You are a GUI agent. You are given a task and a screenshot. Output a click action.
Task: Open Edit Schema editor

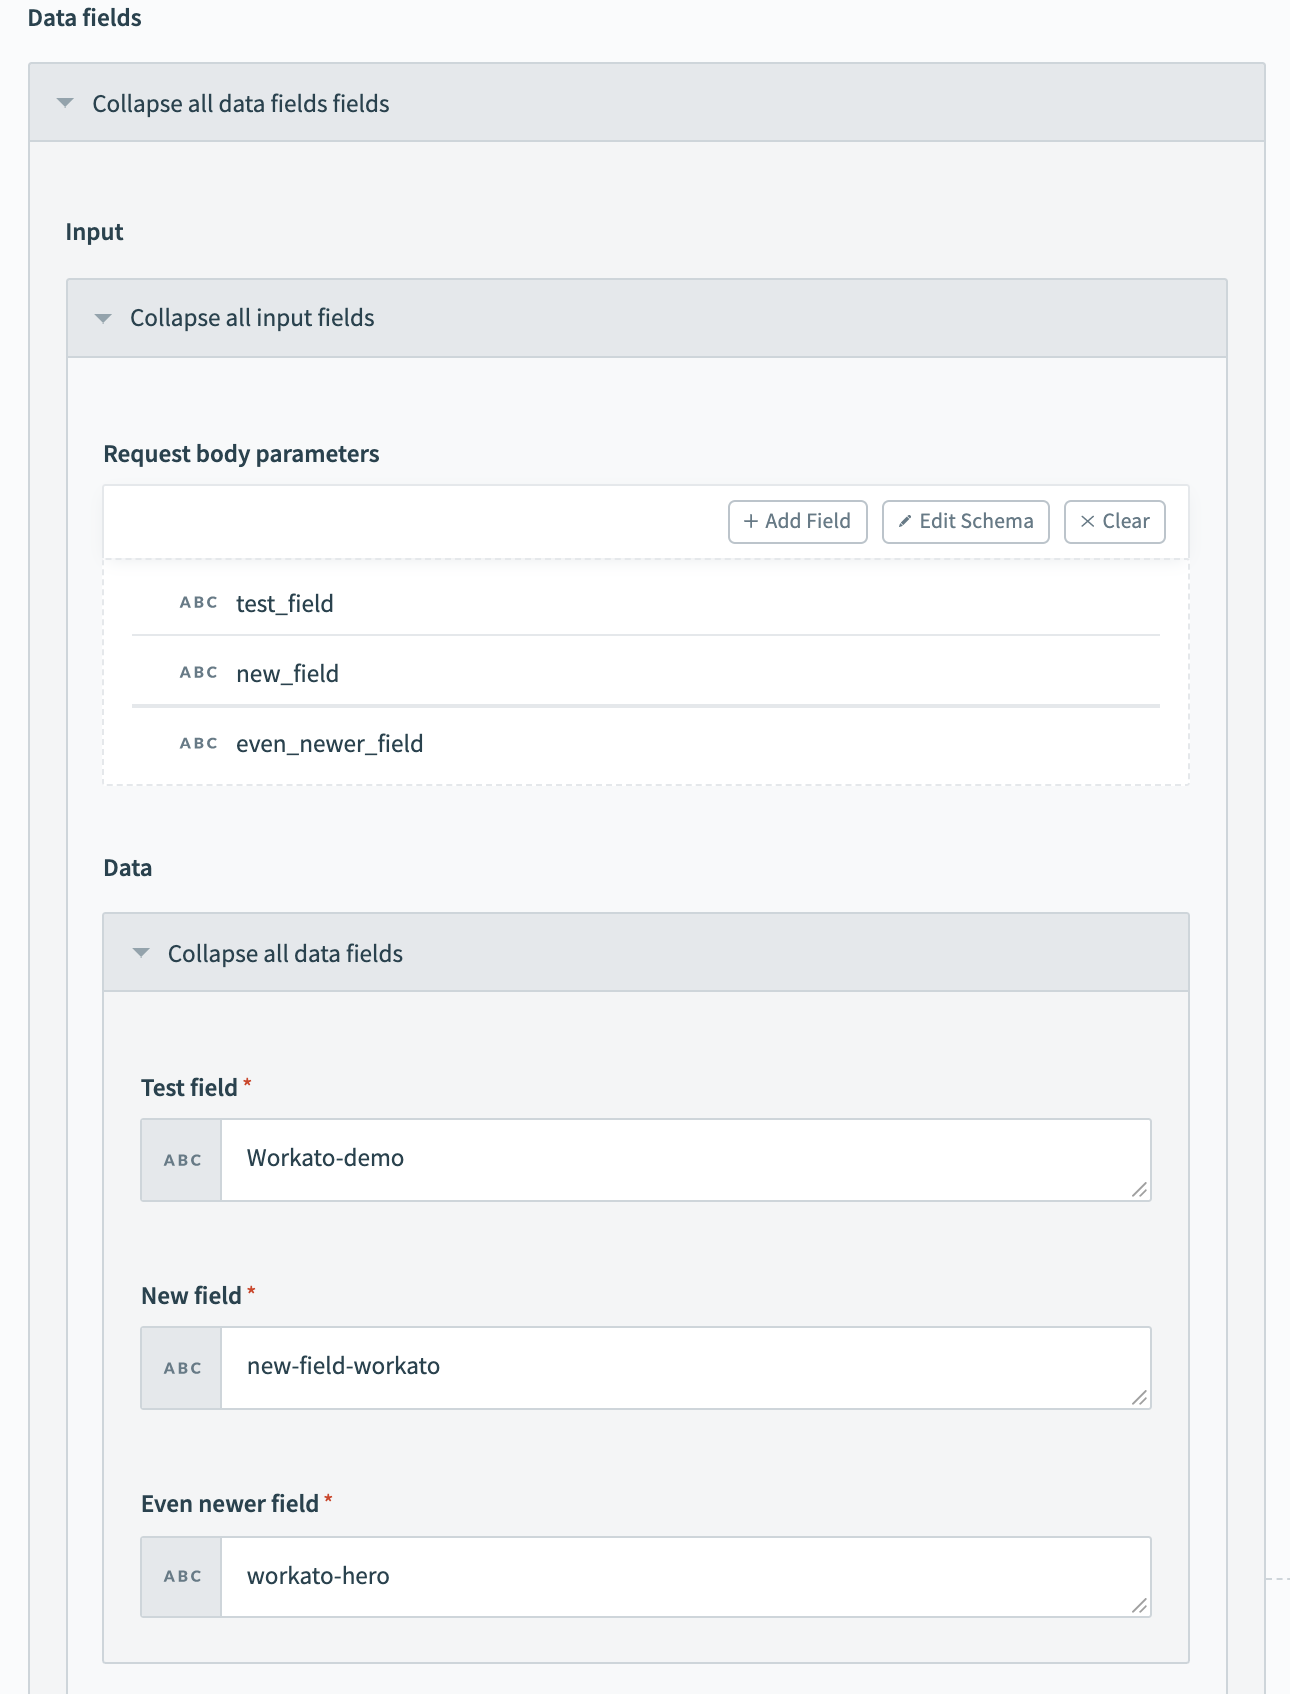(965, 522)
